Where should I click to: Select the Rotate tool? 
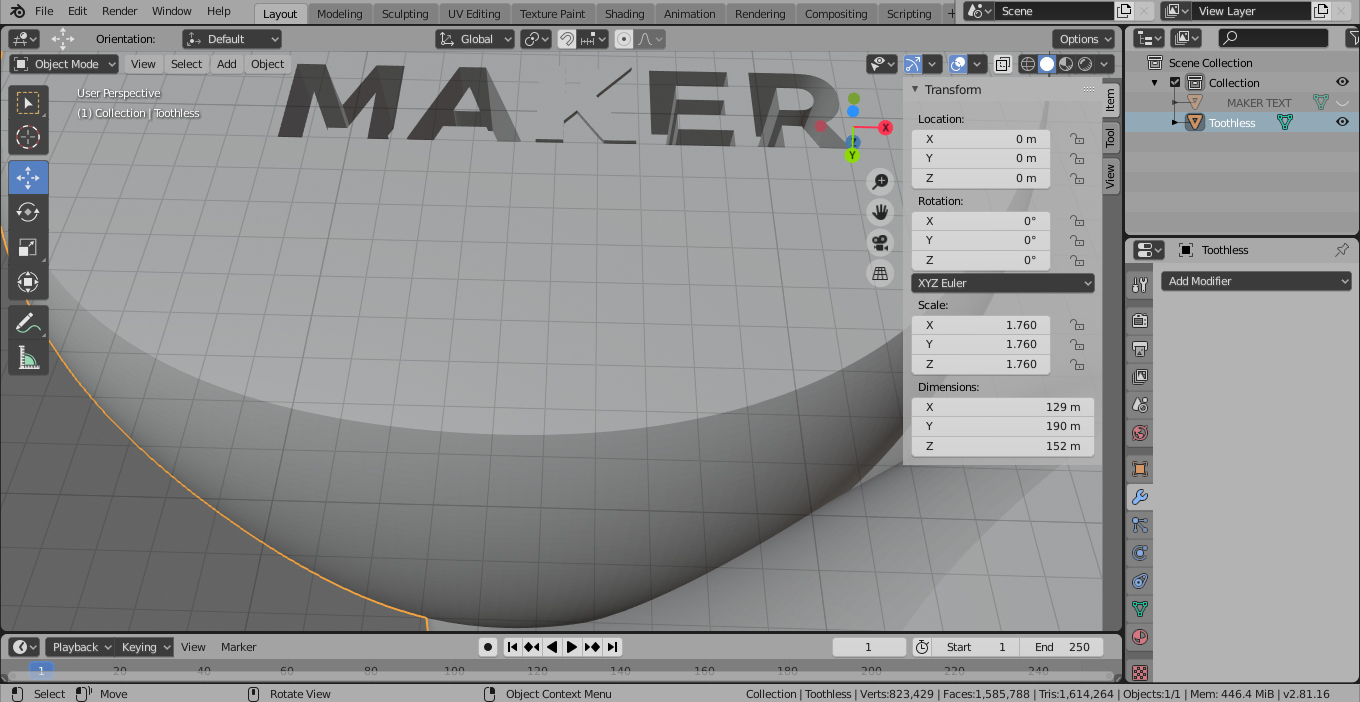[28, 213]
